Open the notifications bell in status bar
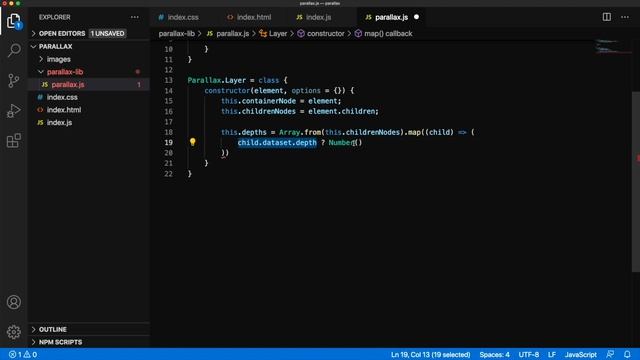This screenshot has width=640, height=360. pyautogui.click(x=627, y=354)
